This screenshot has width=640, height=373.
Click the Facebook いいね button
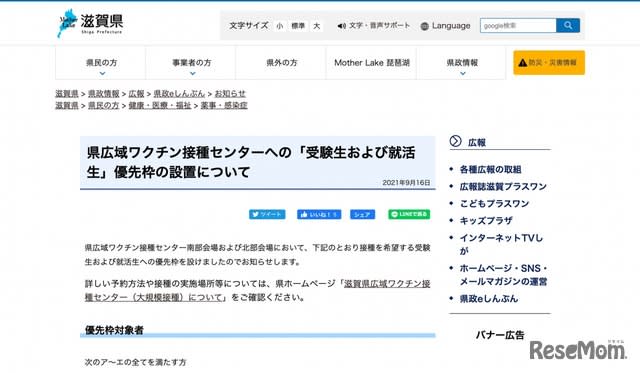319,214
